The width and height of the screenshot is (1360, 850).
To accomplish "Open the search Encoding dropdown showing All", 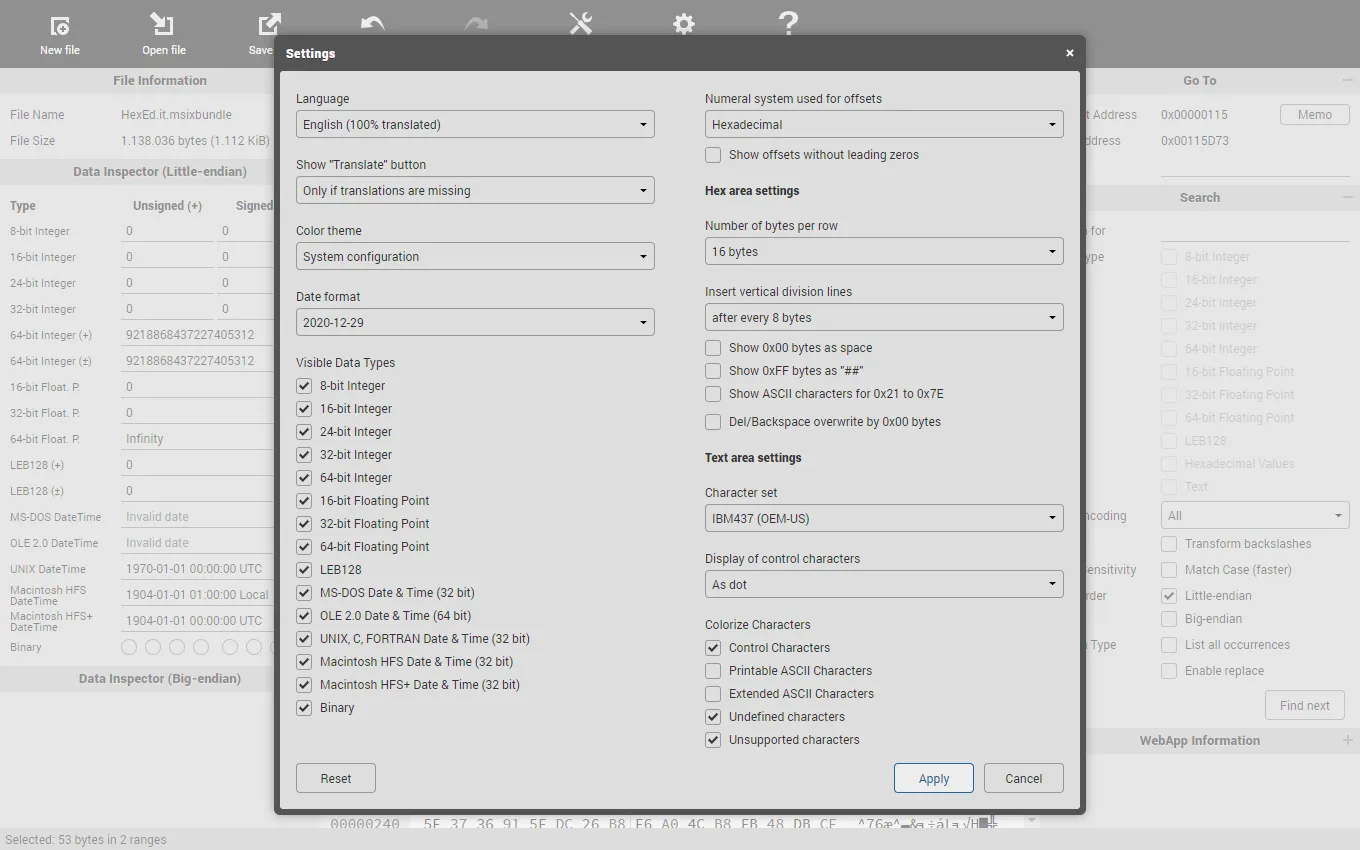I will point(1255,516).
